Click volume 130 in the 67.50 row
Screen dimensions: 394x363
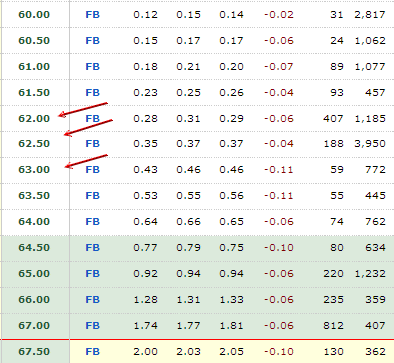click(x=333, y=352)
